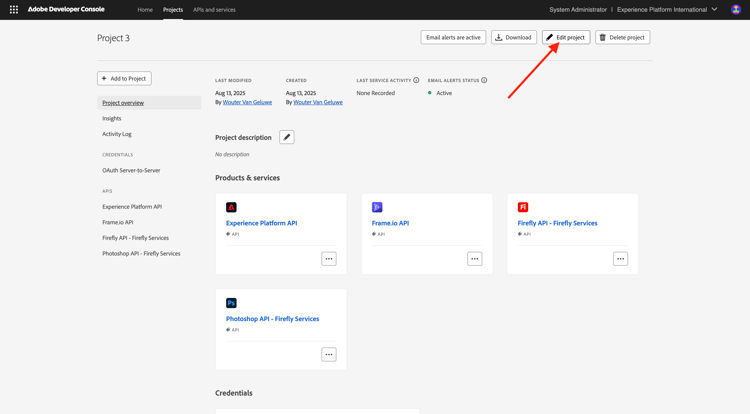Screen dimensions: 750x414
Task: Click the Download button
Action: (x=514, y=37)
